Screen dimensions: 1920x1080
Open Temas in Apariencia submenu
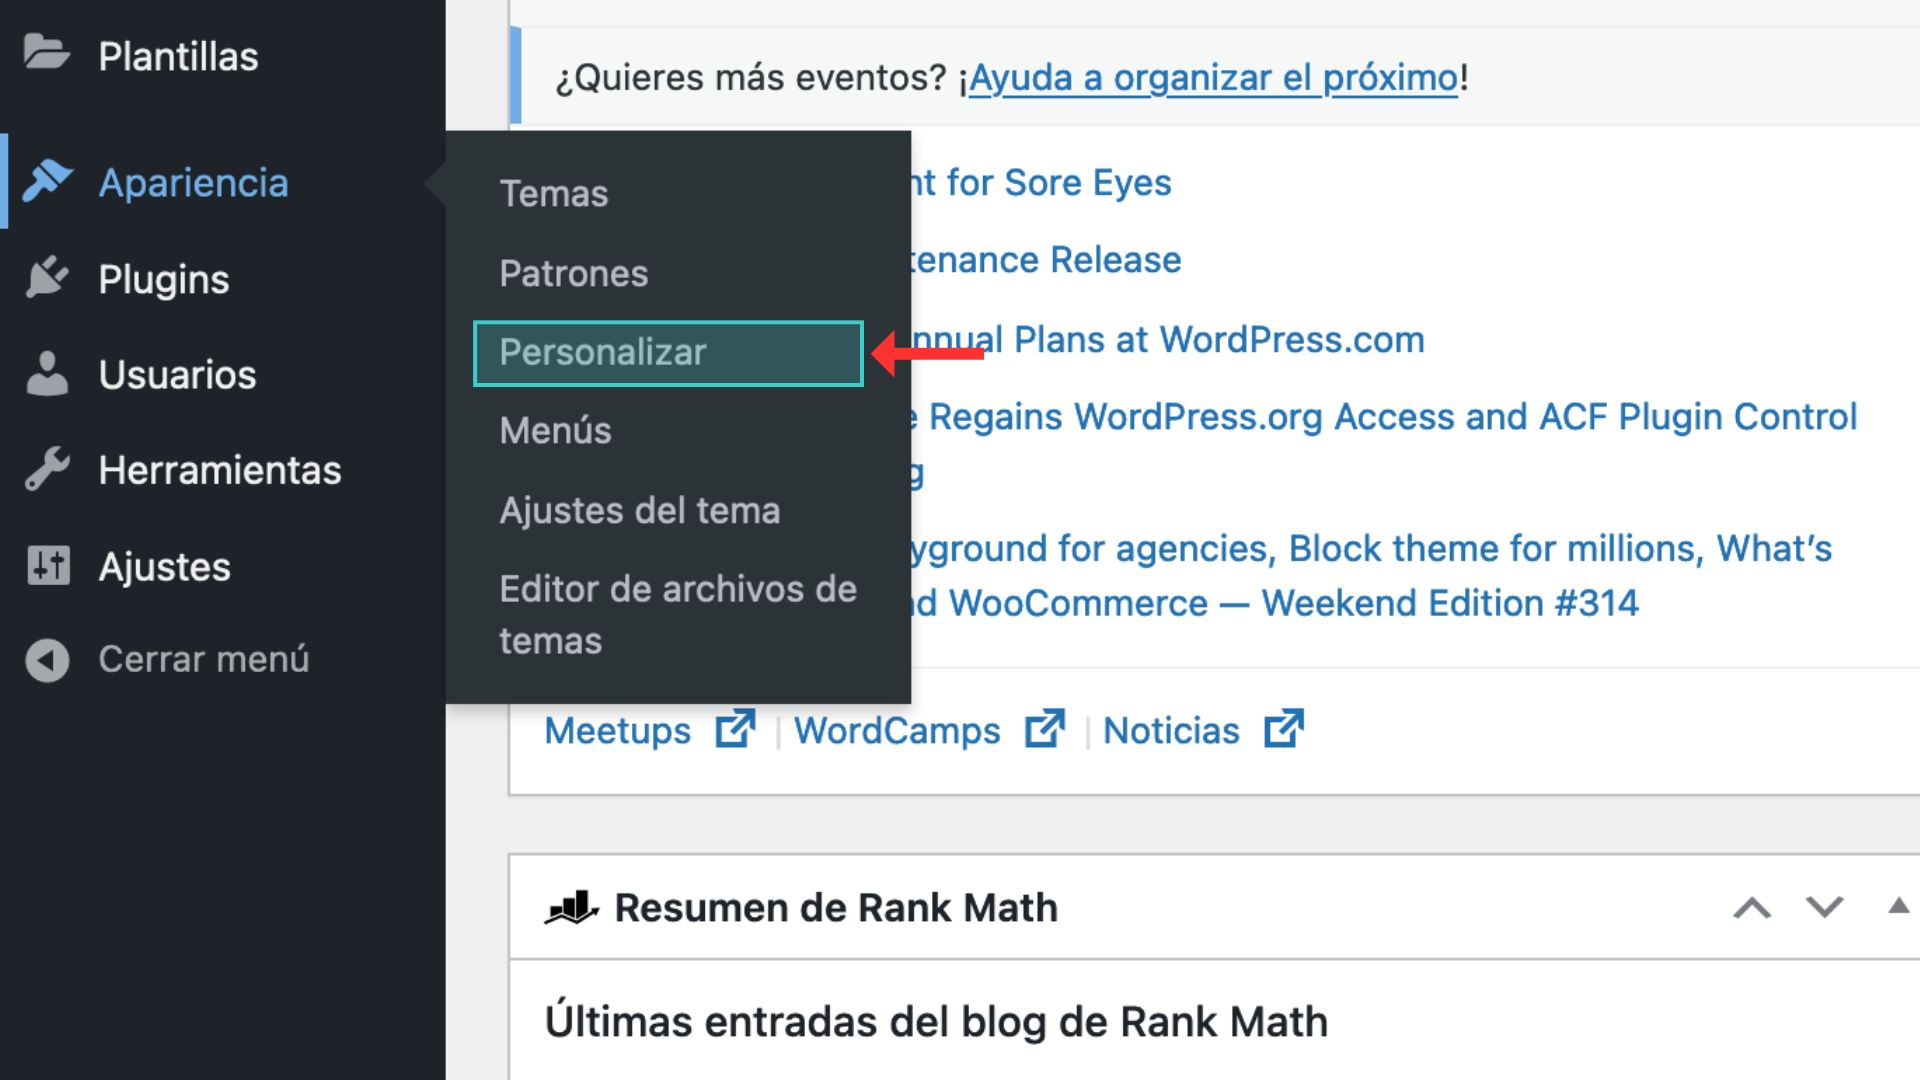[554, 194]
